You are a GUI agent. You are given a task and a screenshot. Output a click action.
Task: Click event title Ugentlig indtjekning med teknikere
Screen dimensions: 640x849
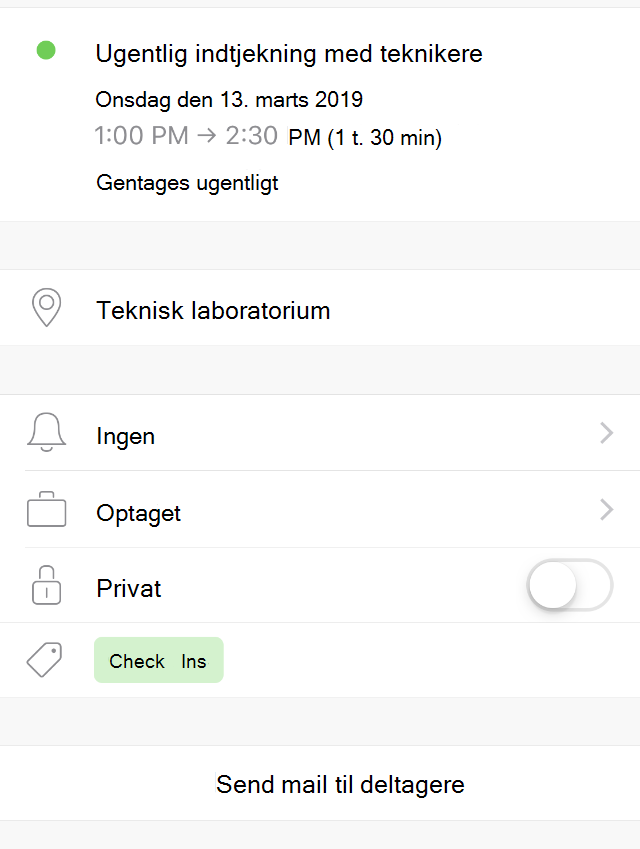289,54
